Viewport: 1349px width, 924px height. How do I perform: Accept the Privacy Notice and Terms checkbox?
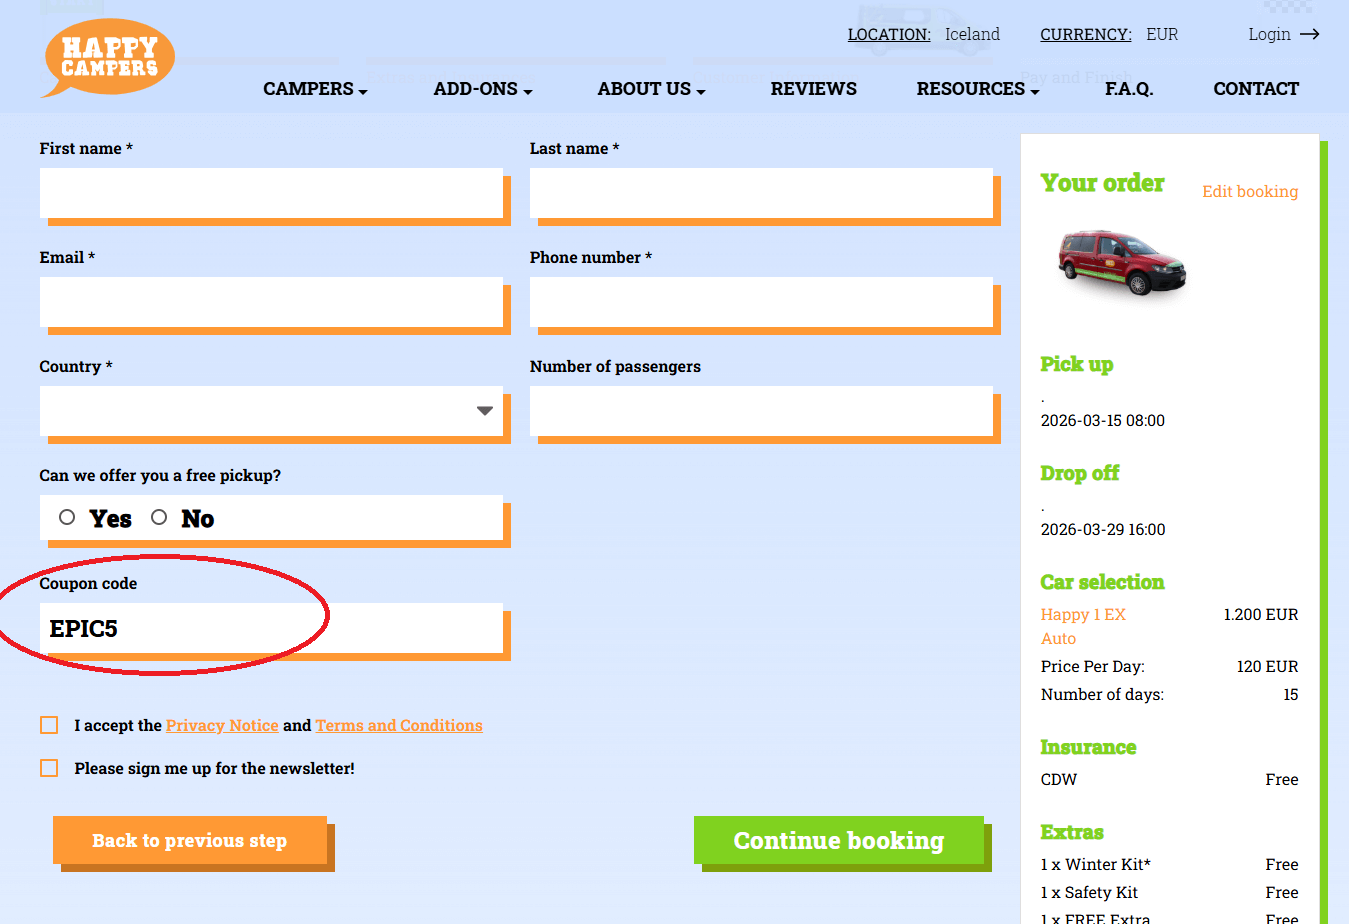coord(49,725)
